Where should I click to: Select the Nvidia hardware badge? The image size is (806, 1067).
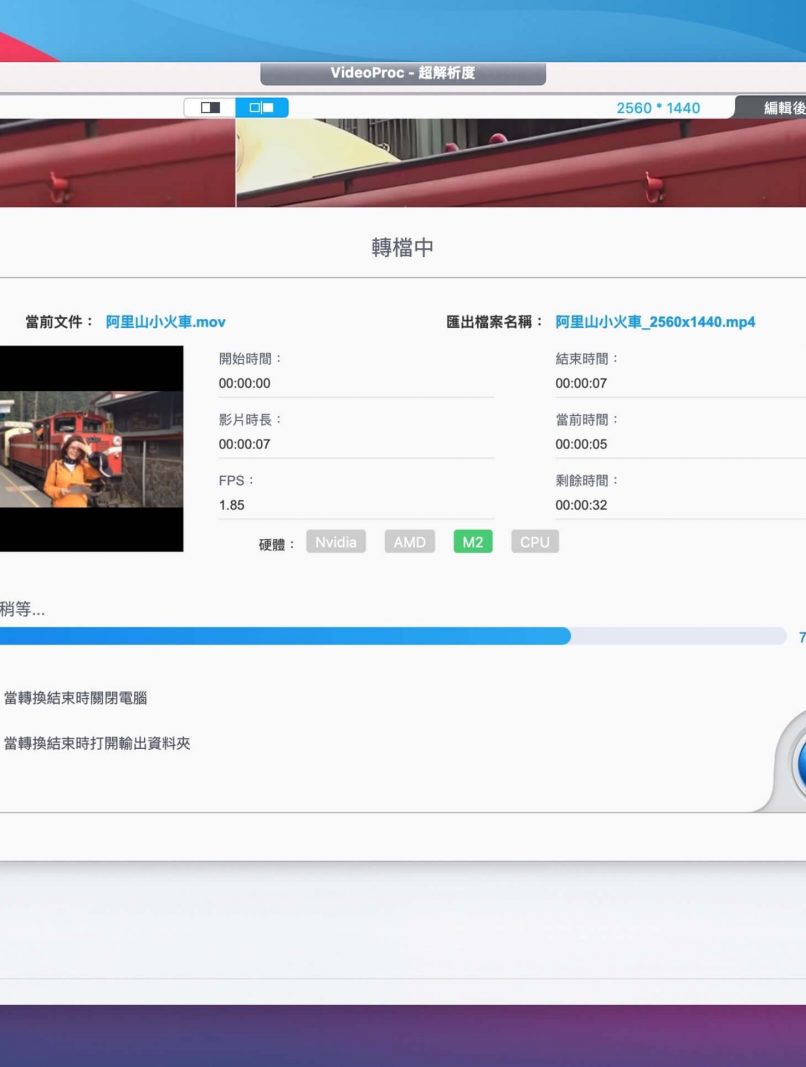pos(336,542)
